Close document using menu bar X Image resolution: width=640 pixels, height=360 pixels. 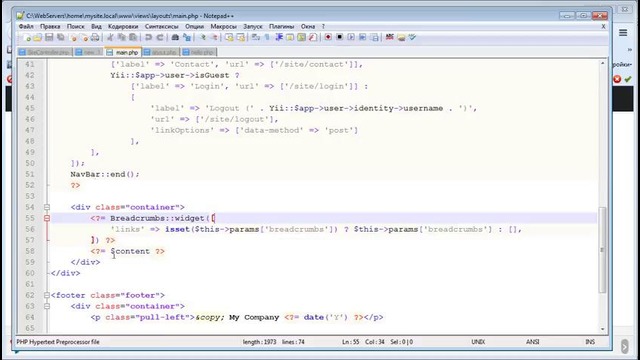pos(603,27)
